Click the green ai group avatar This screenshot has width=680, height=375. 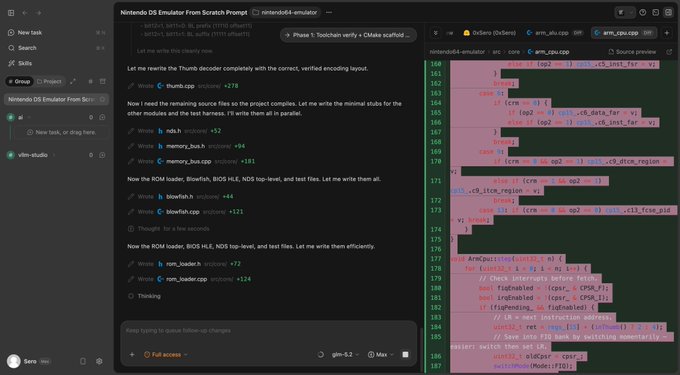point(11,117)
